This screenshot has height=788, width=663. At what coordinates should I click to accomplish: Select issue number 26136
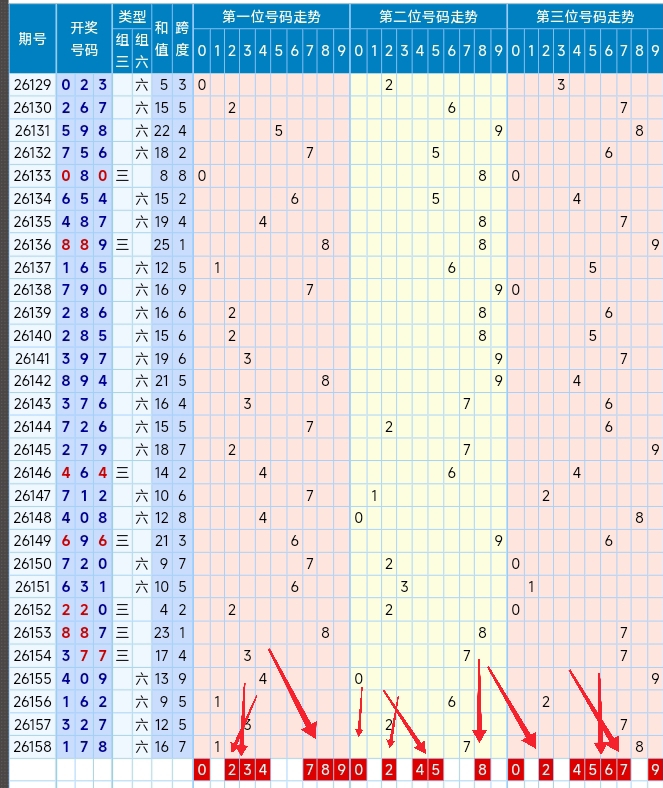pyautogui.click(x=33, y=245)
